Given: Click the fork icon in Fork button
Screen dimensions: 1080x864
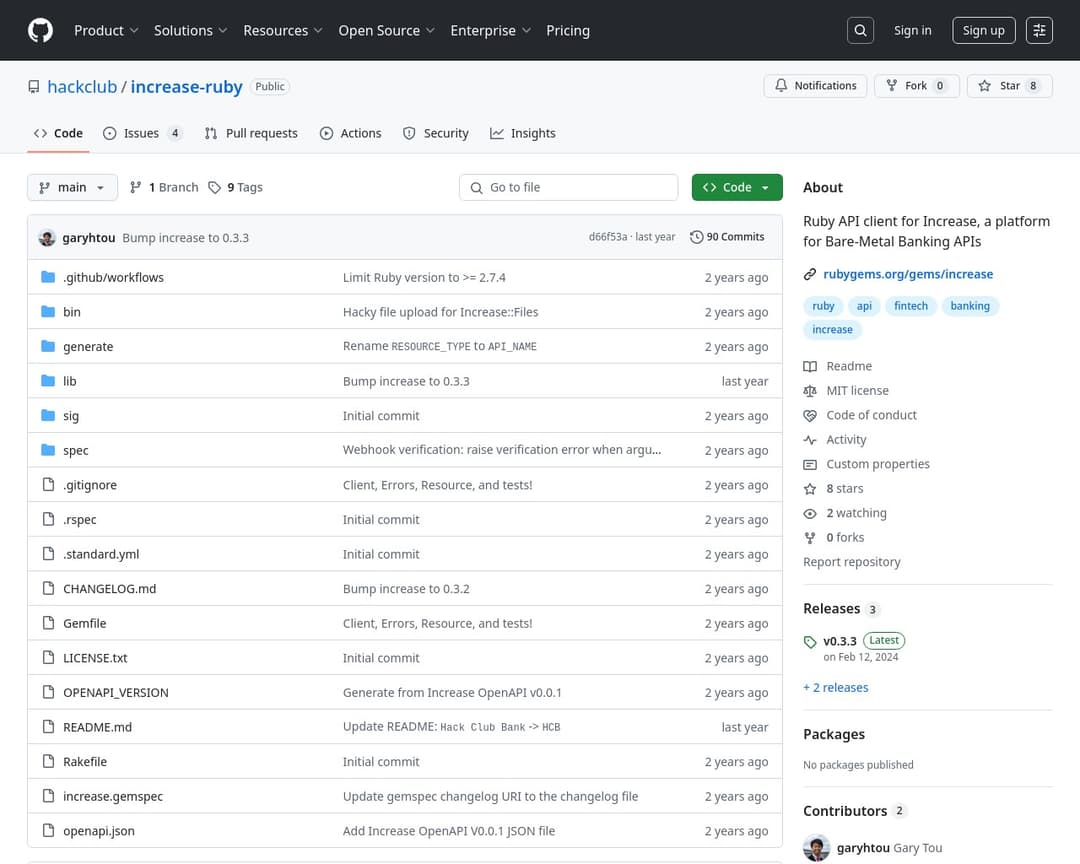Looking at the screenshot, I should pyautogui.click(x=892, y=85).
